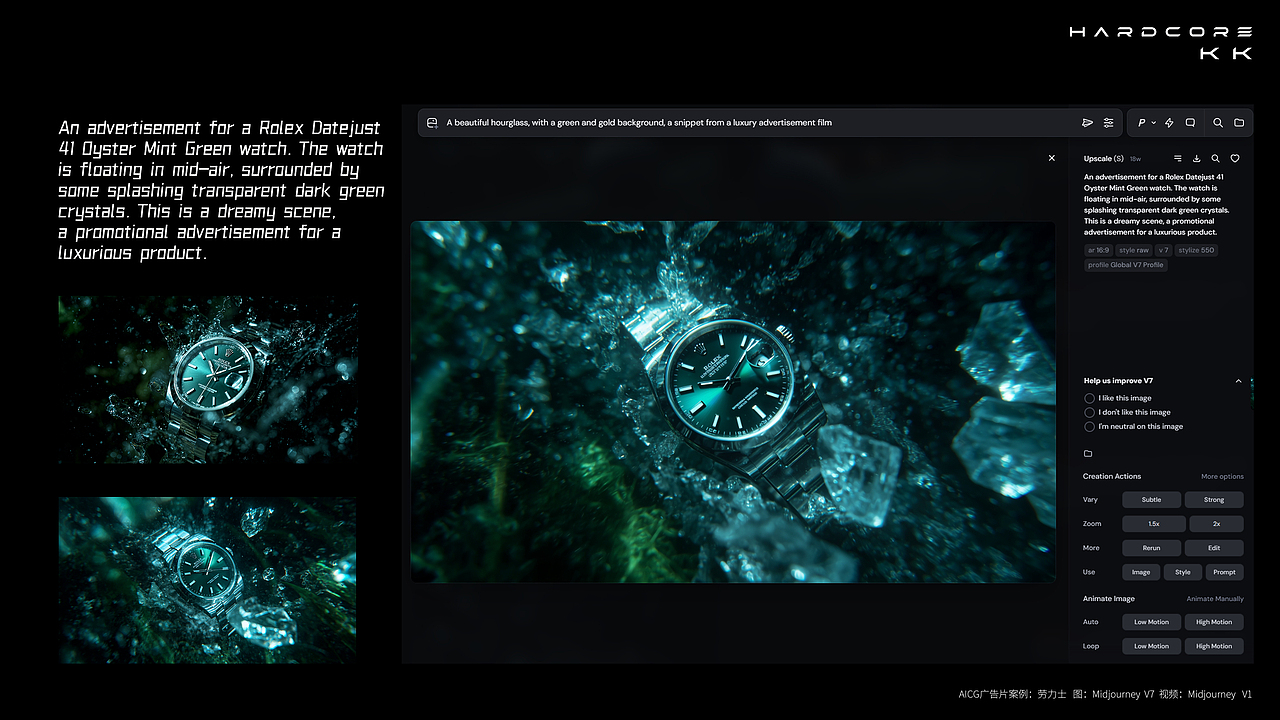Click the Auto Low Motion button
1280x720 pixels.
(1152, 622)
